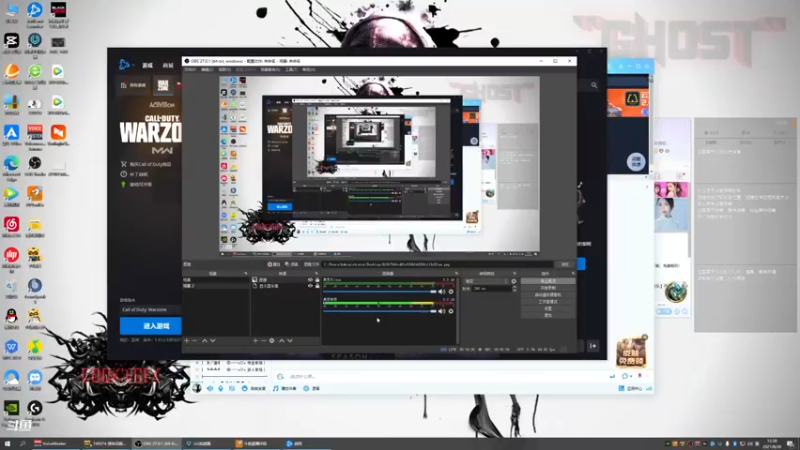The height and width of the screenshot is (450, 800).
Task: Click the exit arrow icon at Battle.net bottom right
Action: pyautogui.click(x=593, y=346)
